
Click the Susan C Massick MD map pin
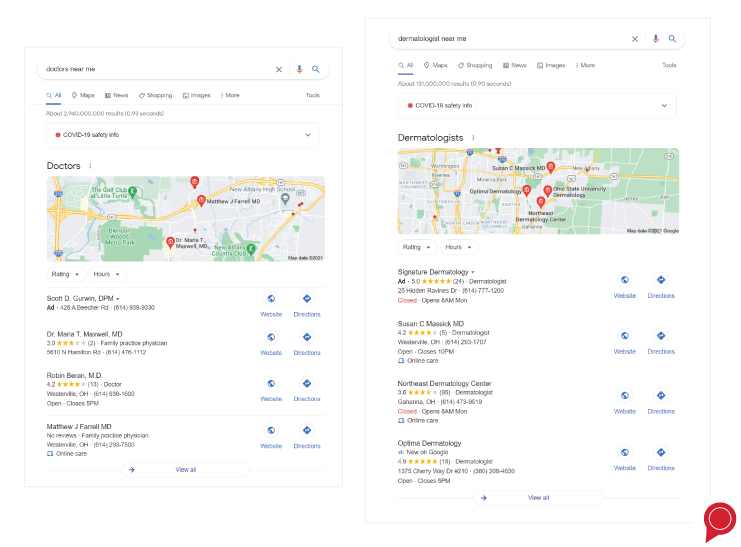[x=551, y=167]
